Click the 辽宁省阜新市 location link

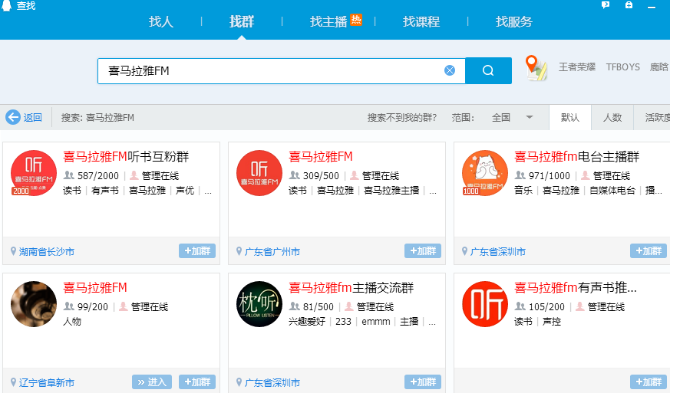(x=47, y=382)
